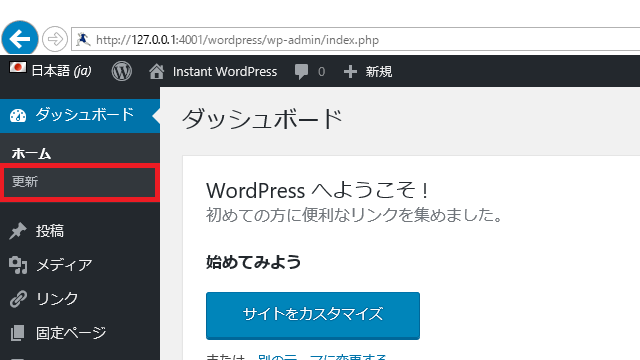640x360 pixels.
Task: Click the browser forward arrow button
Action: pyautogui.click(x=55, y=39)
